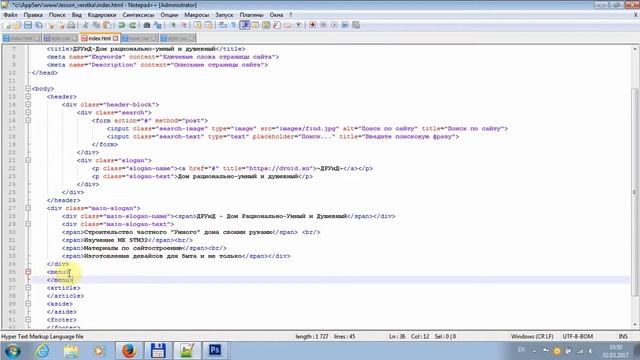Open Find dialog with binoculars icon

click(x=147, y=25)
